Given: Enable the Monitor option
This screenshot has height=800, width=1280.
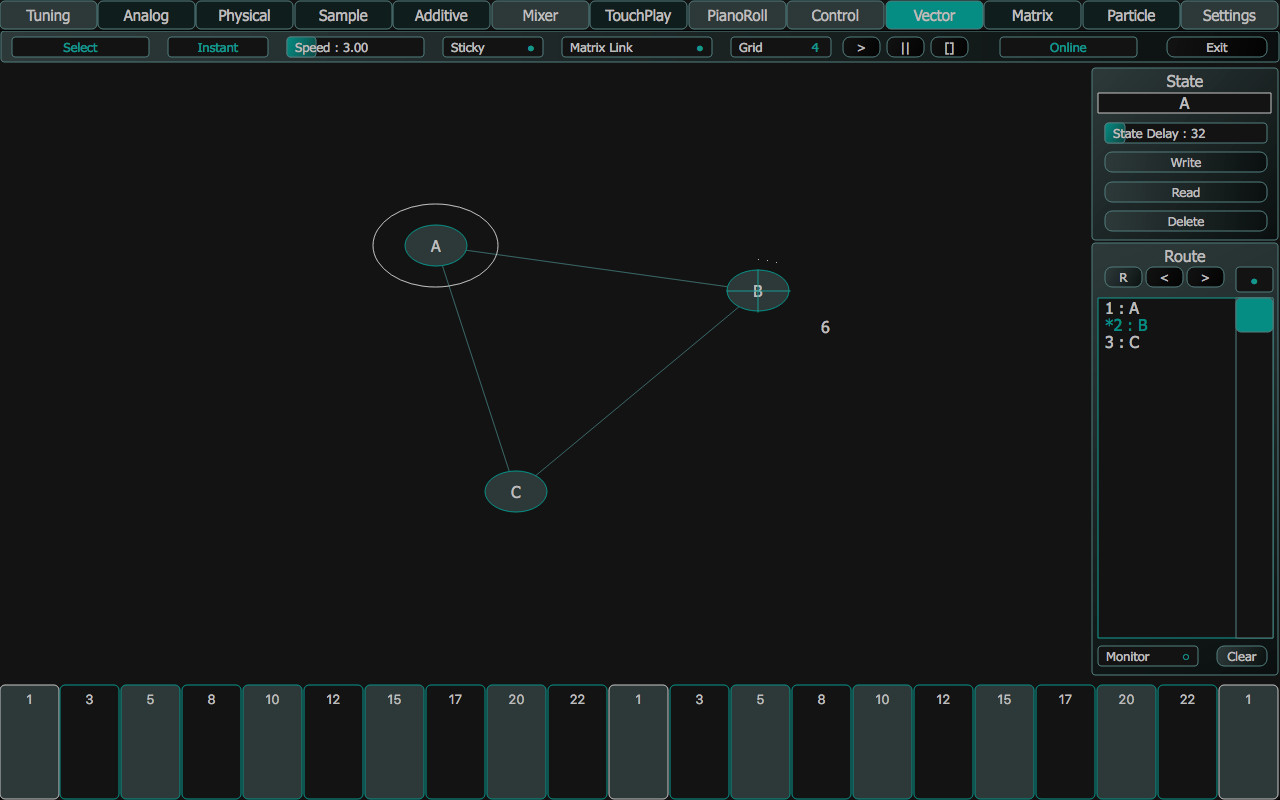Looking at the screenshot, I should point(1147,656).
